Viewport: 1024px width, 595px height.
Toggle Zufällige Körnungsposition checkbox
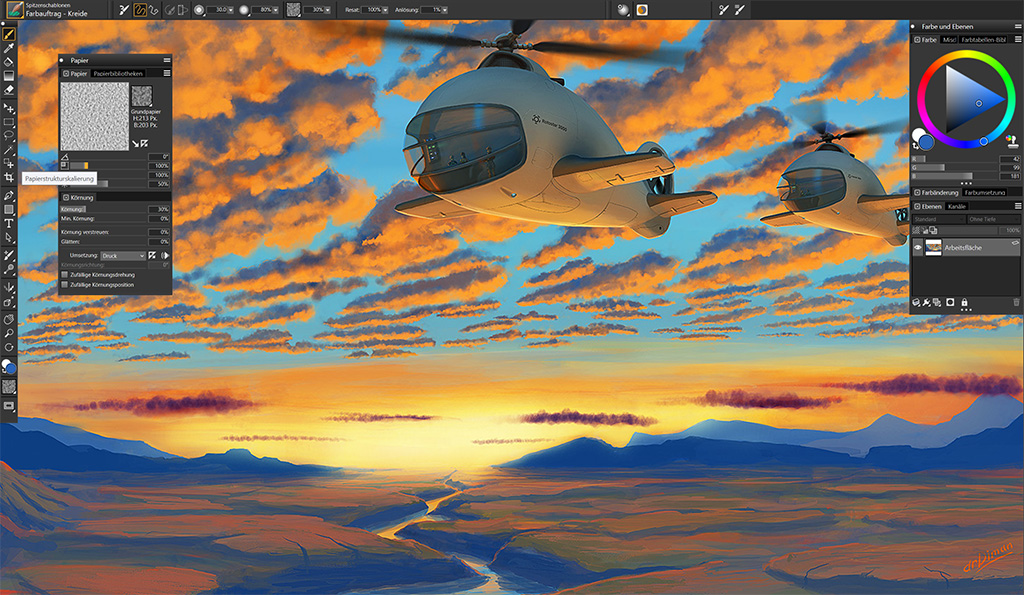[x=65, y=285]
